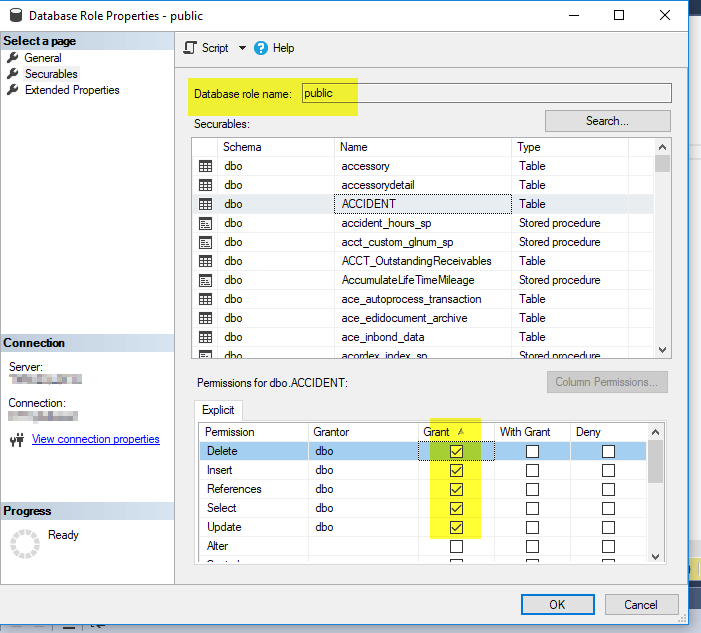Open the Extended Properties page
The width and height of the screenshot is (701, 633).
[72, 90]
